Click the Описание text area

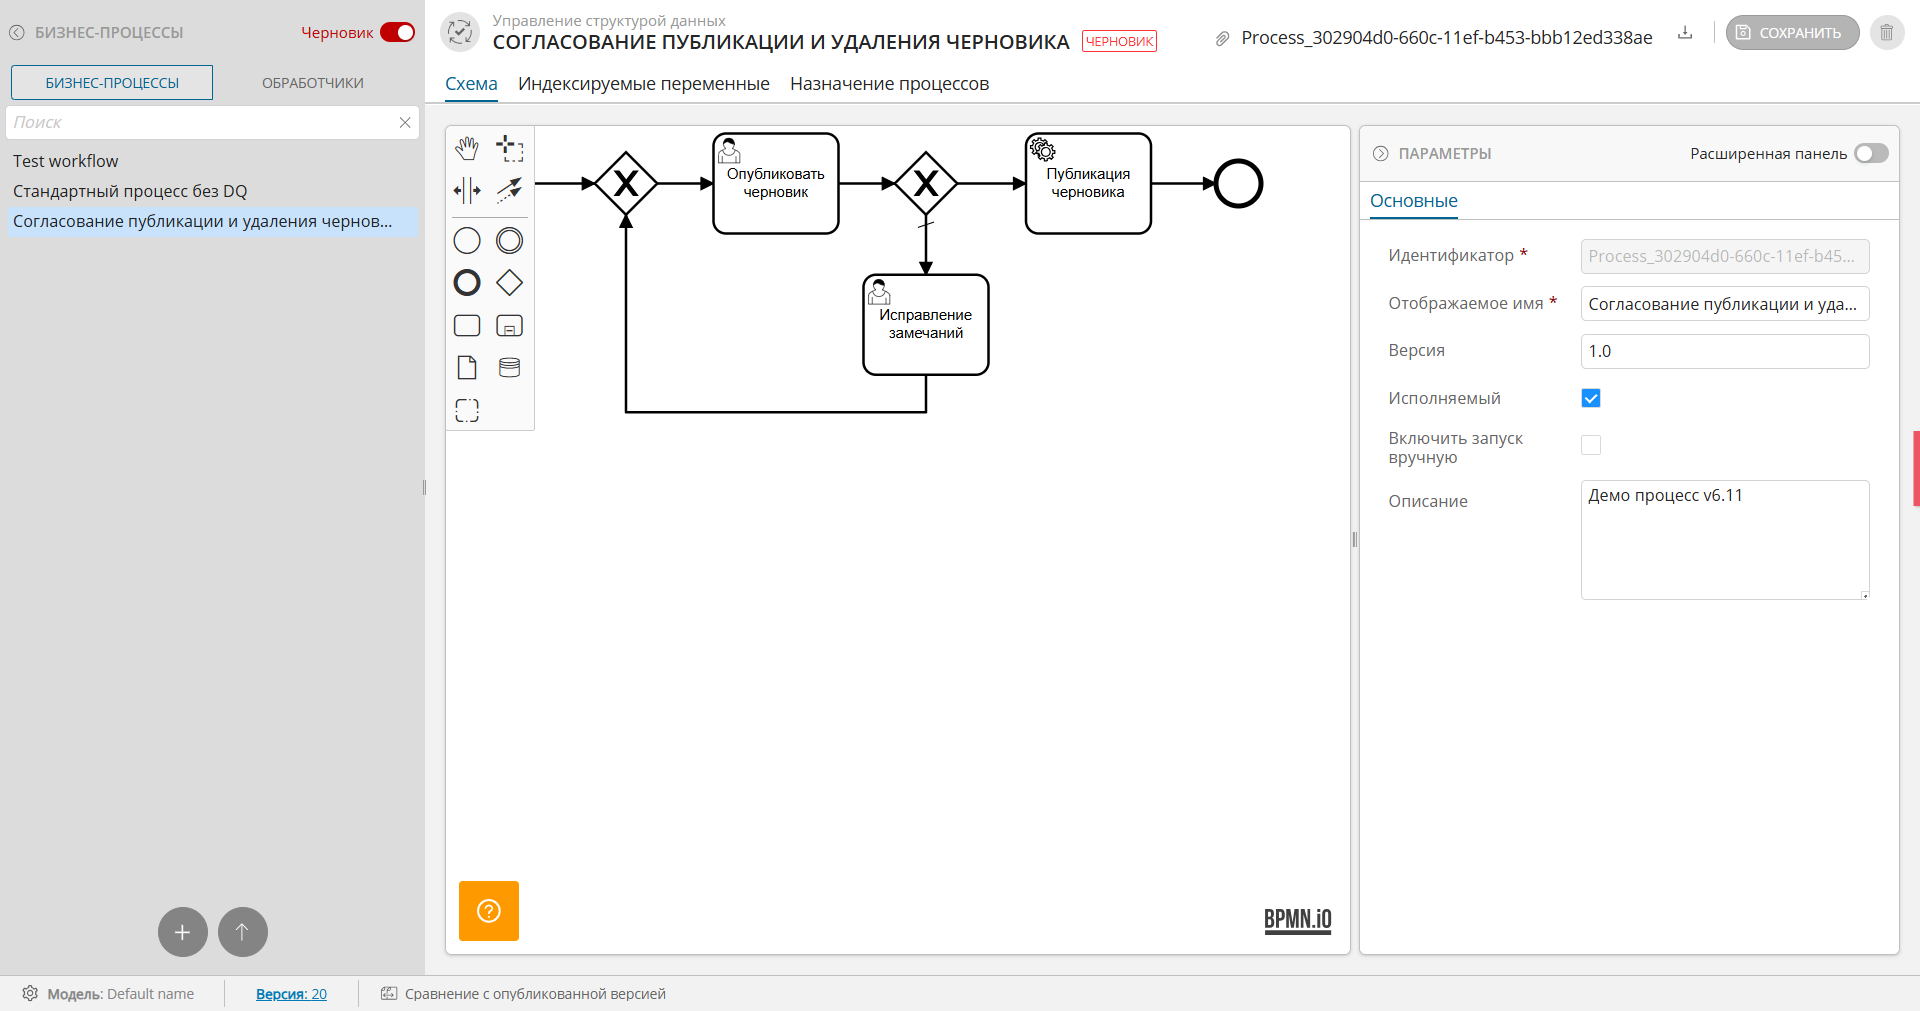(1725, 540)
